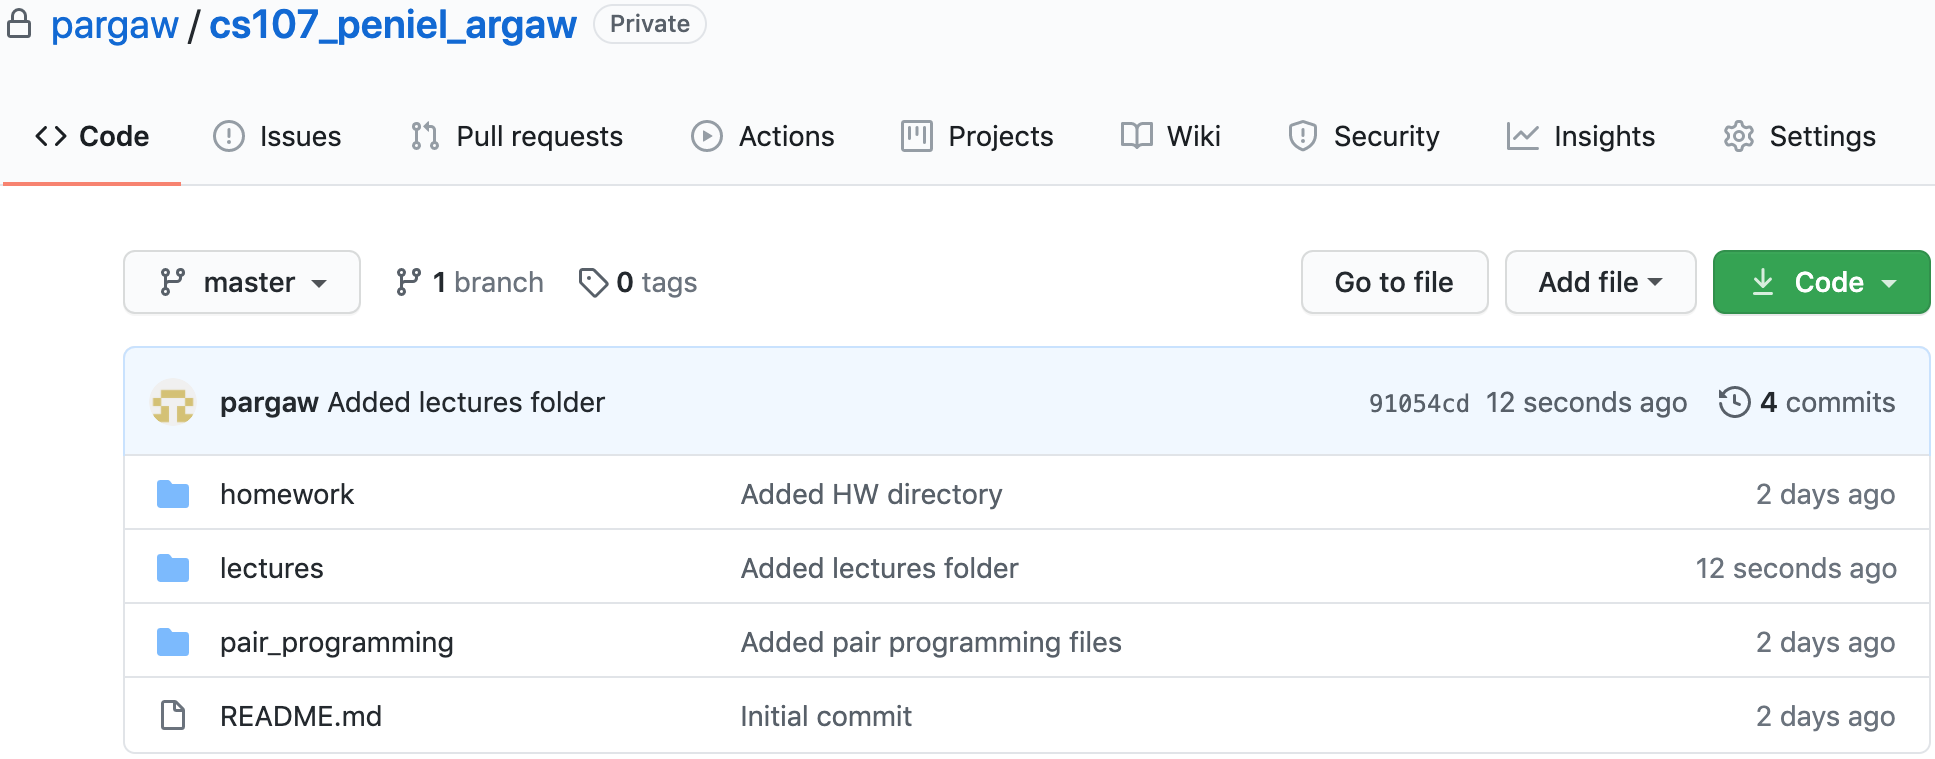Click the homework folder icon
The image size is (1935, 759).
(173, 494)
